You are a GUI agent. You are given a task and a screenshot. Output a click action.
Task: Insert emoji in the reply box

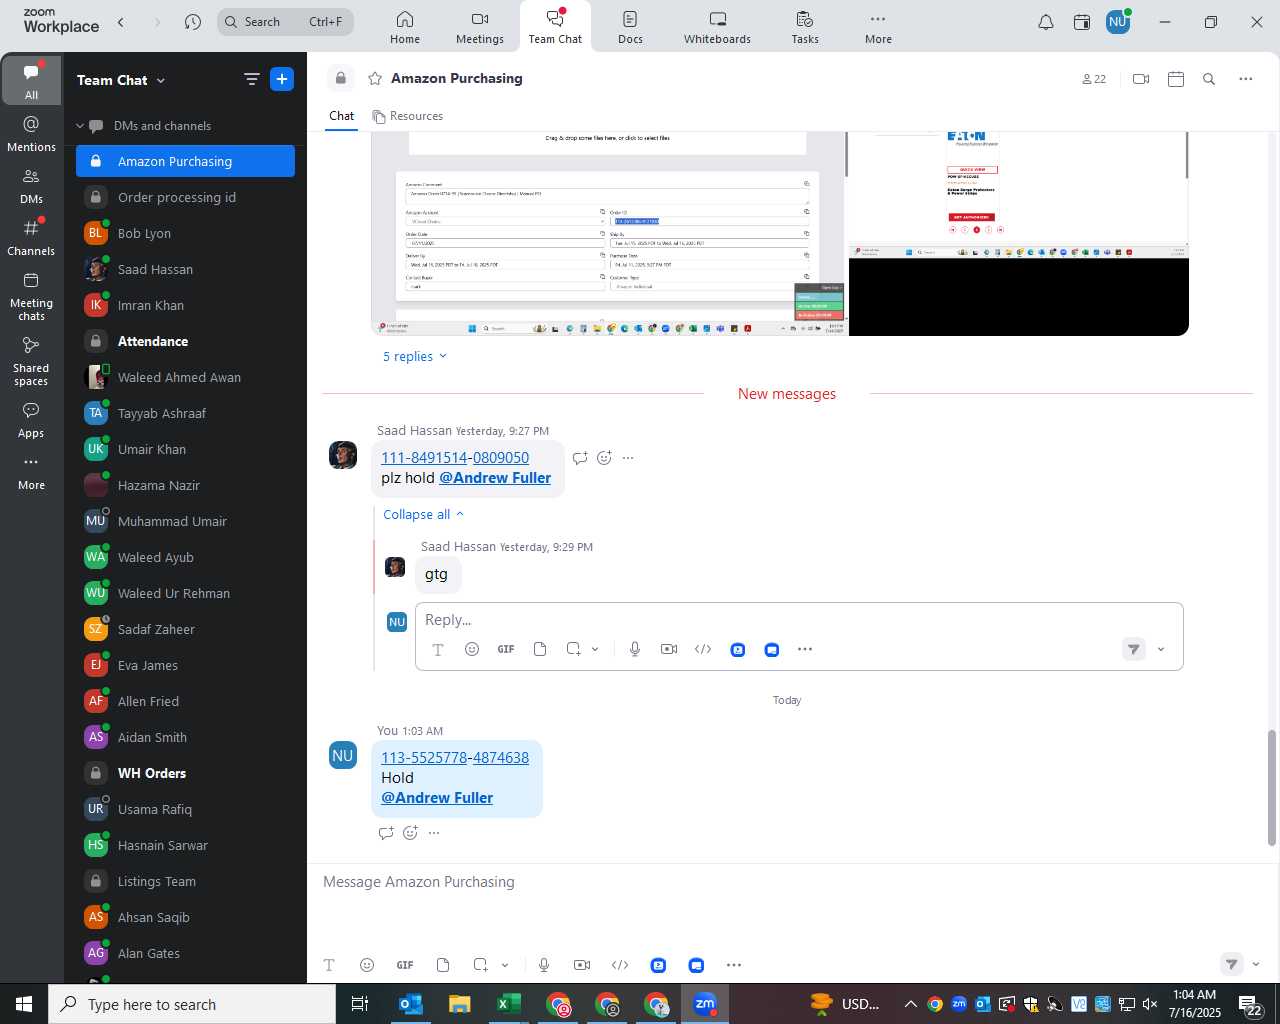[472, 649]
